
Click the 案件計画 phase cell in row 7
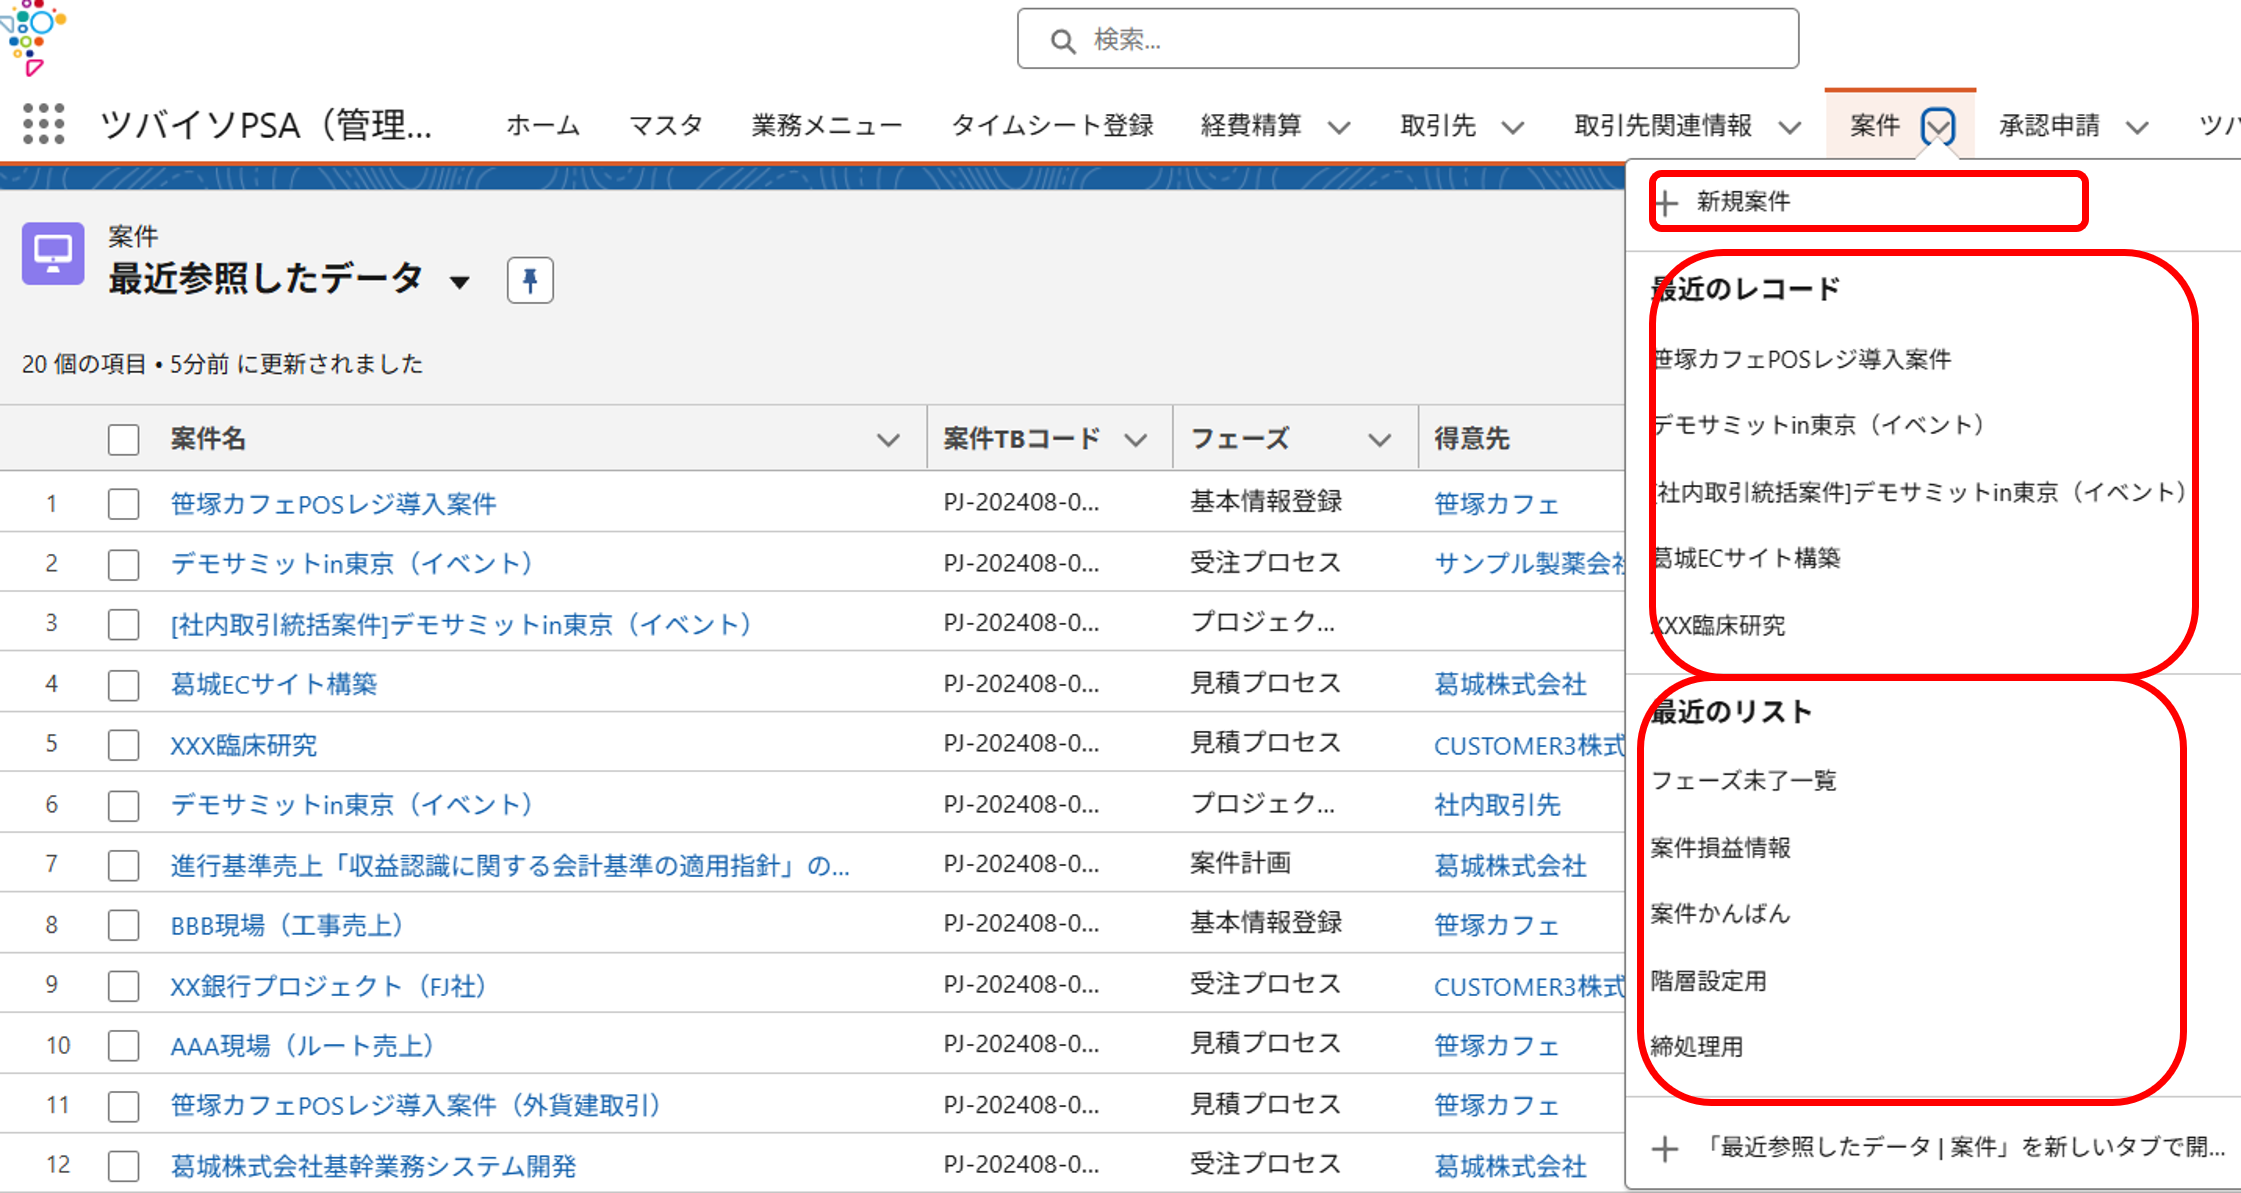pos(1240,864)
